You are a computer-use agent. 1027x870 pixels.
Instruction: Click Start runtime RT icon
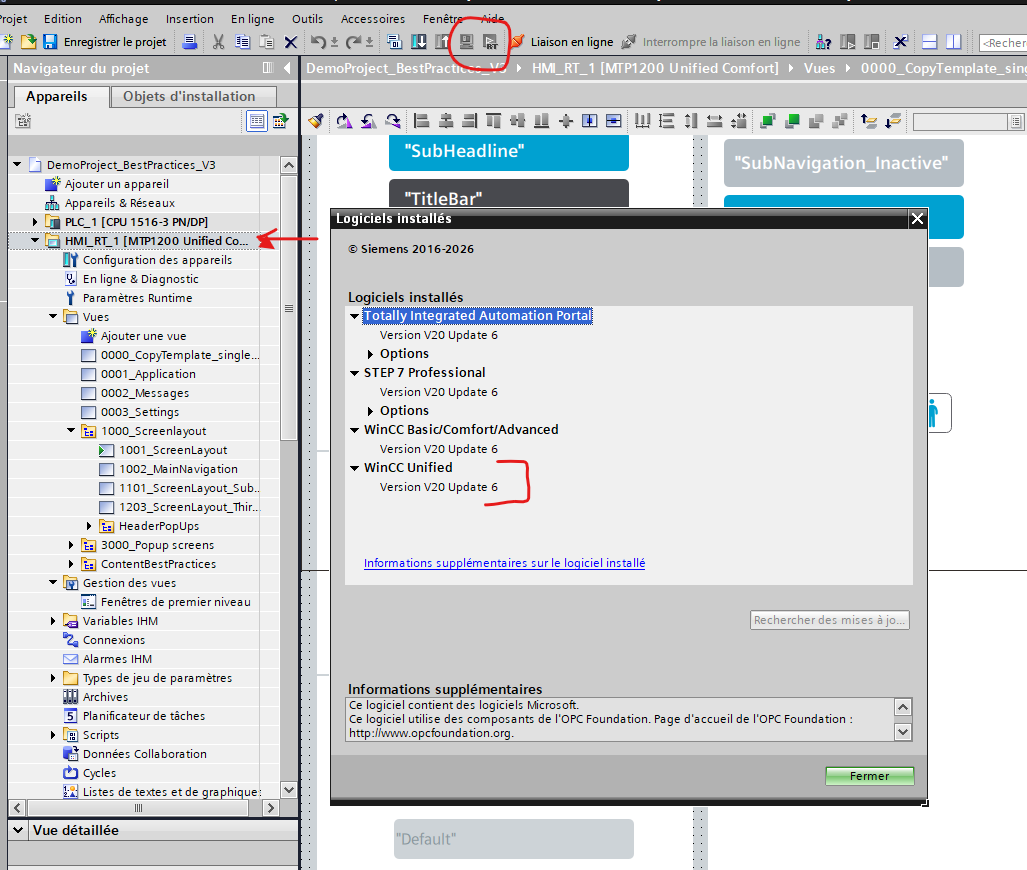coord(490,42)
